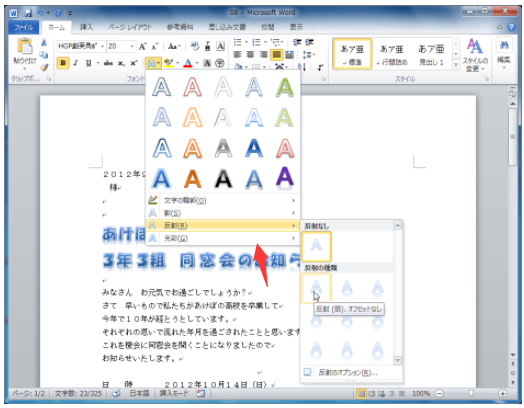Click the zoom in plus button
Screen dimensions: 524x408
502,393
